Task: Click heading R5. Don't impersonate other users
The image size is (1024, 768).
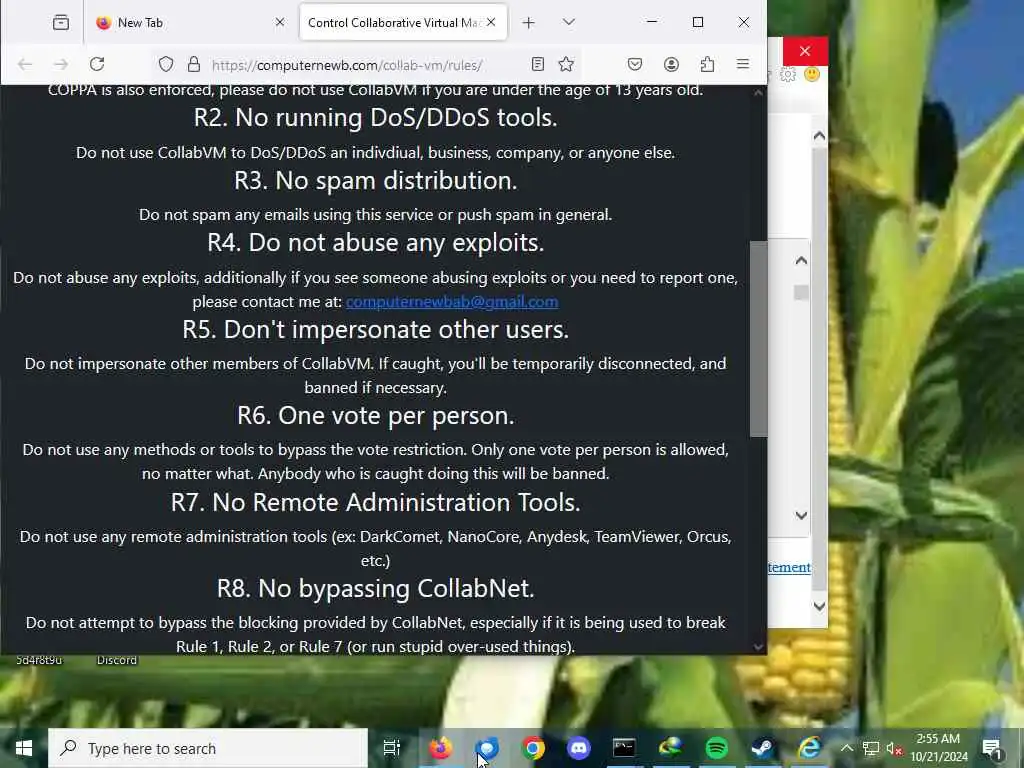Action: pos(376,329)
